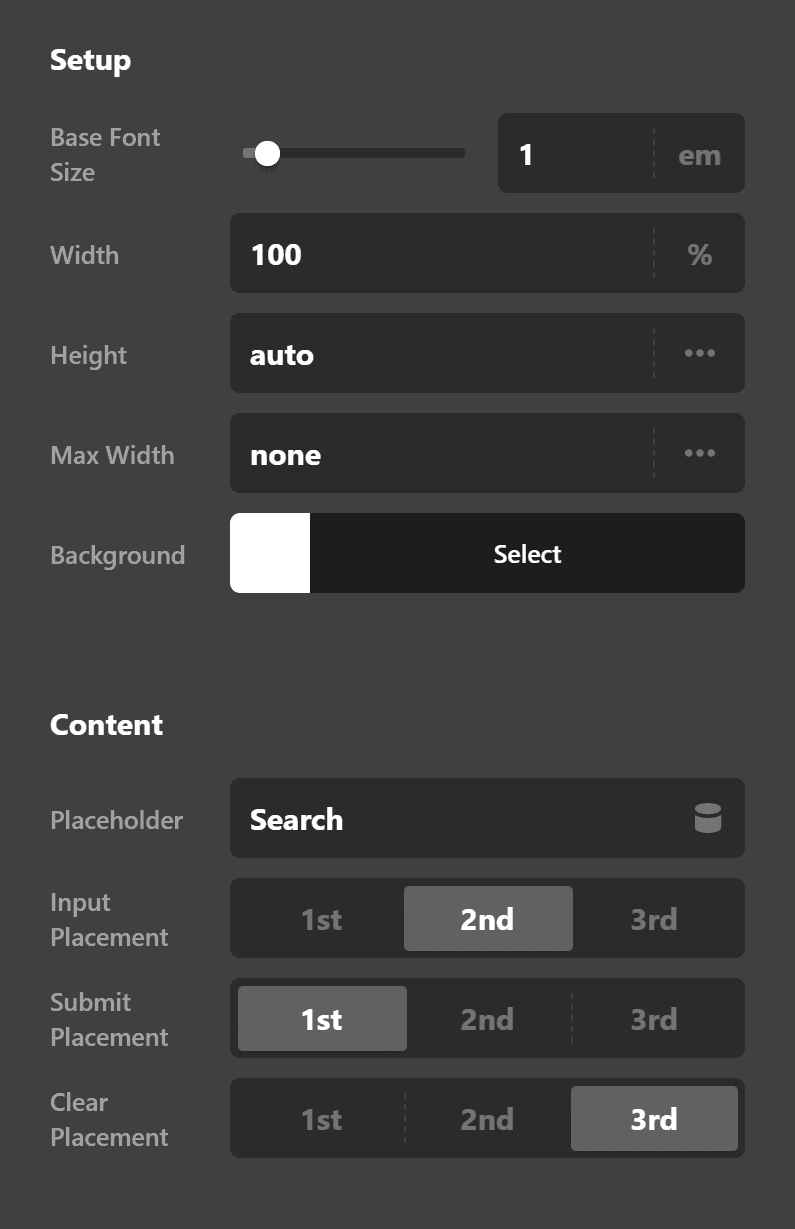This screenshot has height=1229, width=795.
Task: Set Input Placement to 3rd
Action: coord(653,918)
